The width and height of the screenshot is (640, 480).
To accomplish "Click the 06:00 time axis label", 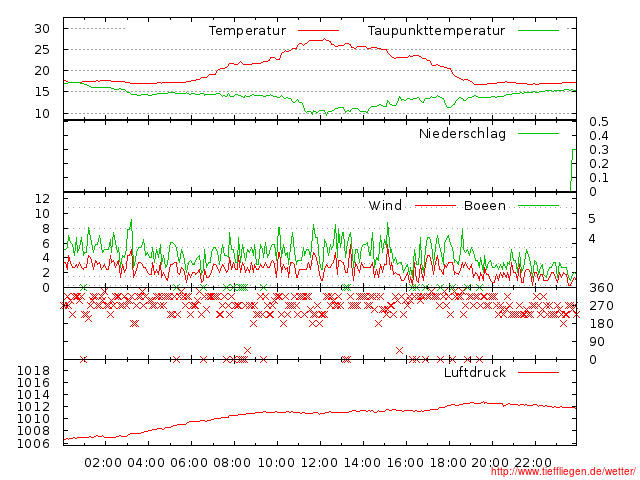I will click(x=189, y=463).
